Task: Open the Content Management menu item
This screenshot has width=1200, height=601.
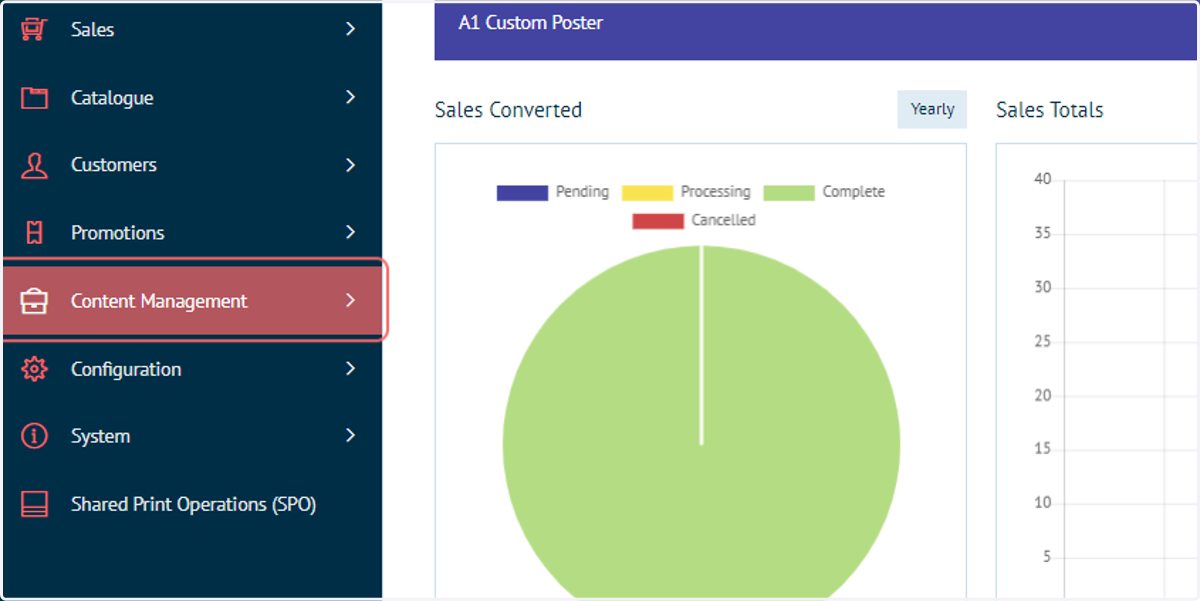Action: coord(194,301)
